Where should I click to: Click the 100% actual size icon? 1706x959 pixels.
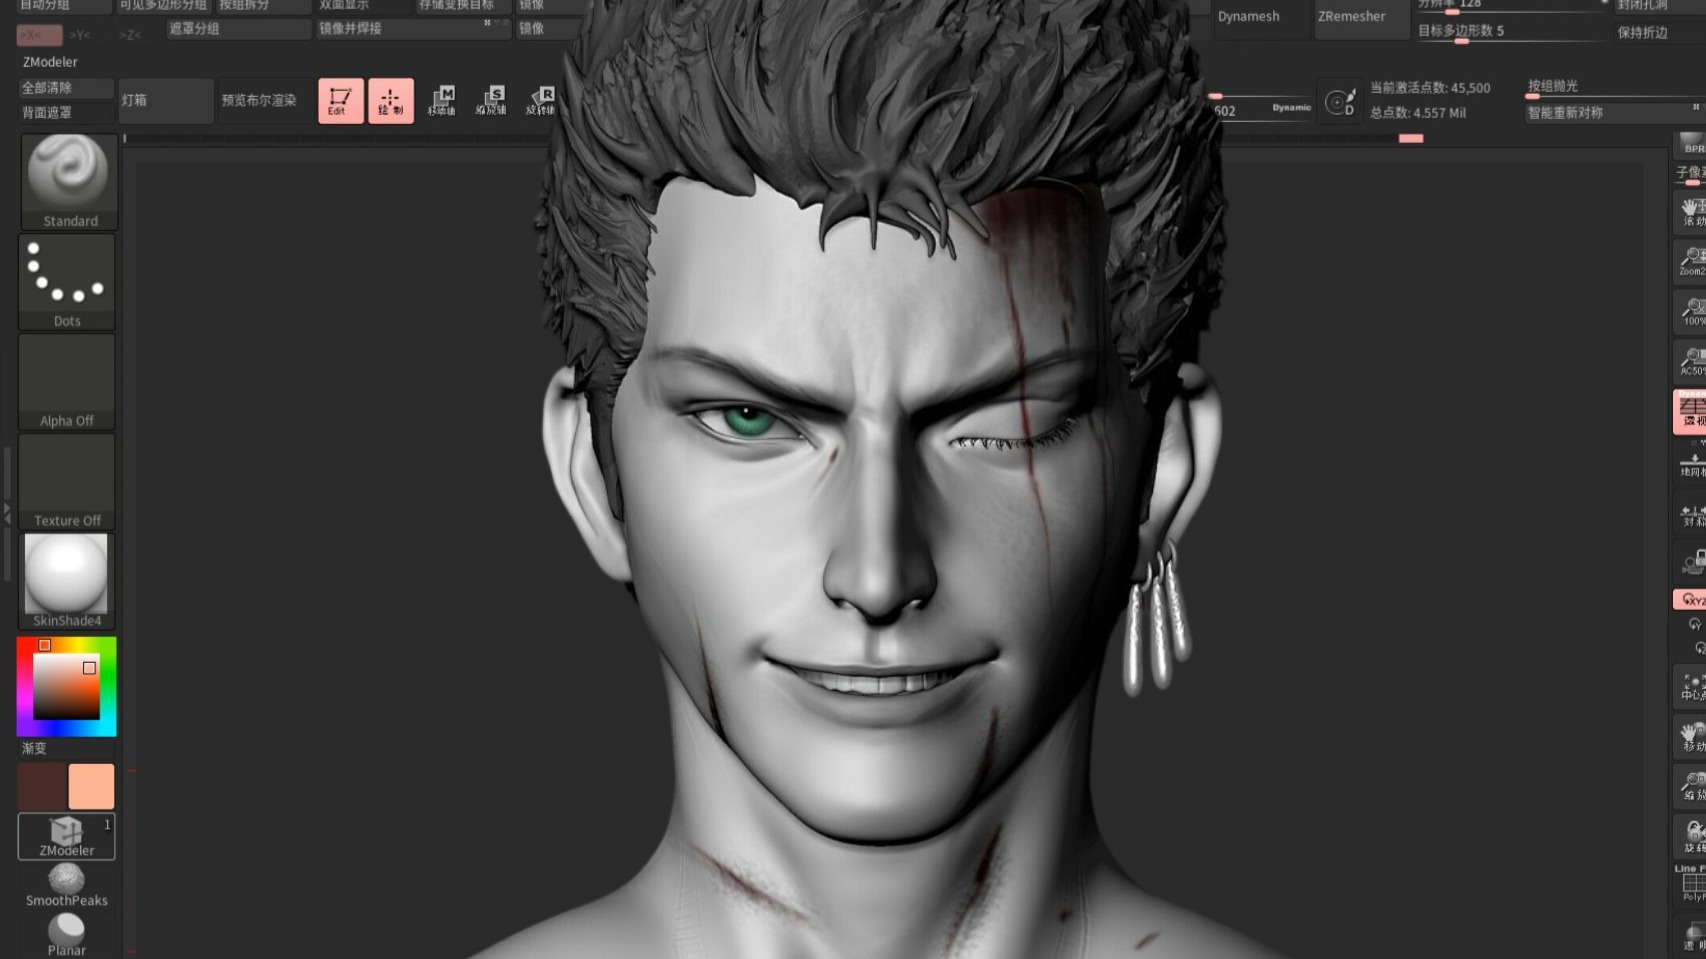pos(1692,312)
